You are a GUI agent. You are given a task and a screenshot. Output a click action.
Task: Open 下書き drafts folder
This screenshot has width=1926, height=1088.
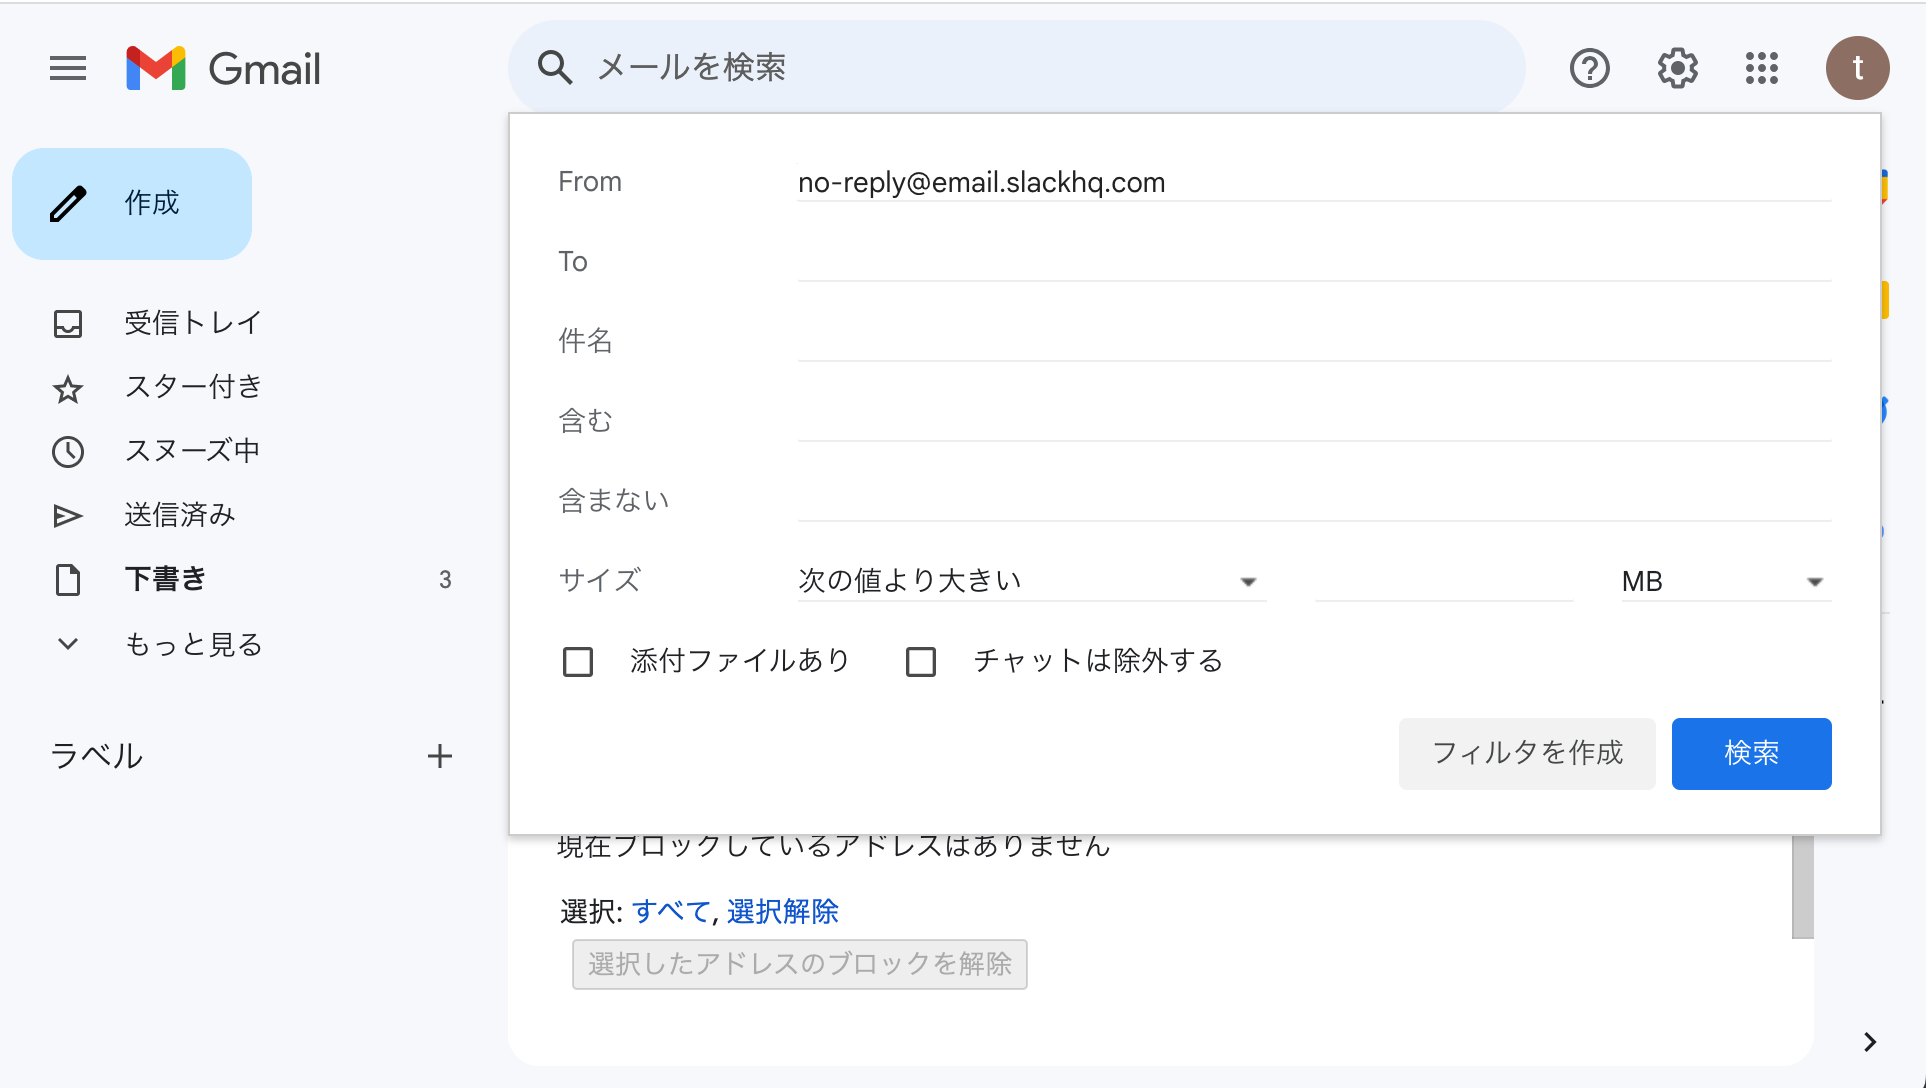coord(165,579)
